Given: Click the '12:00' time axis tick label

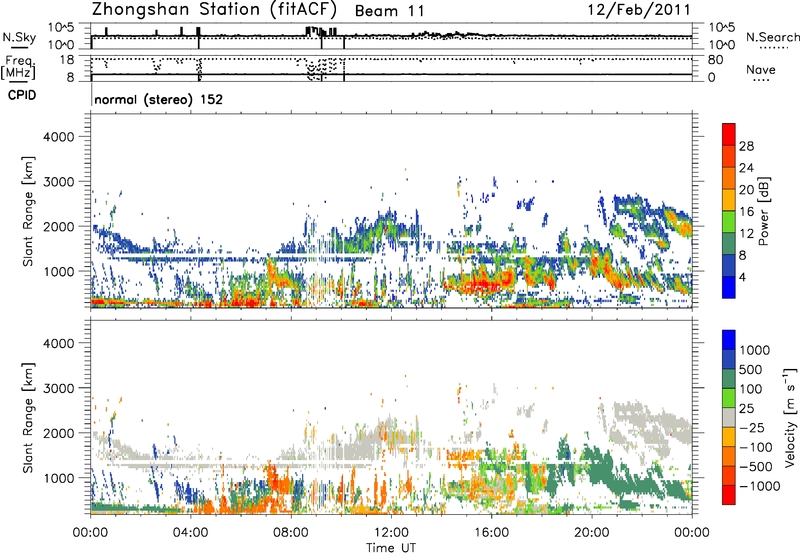Looking at the screenshot, I should point(391,533).
